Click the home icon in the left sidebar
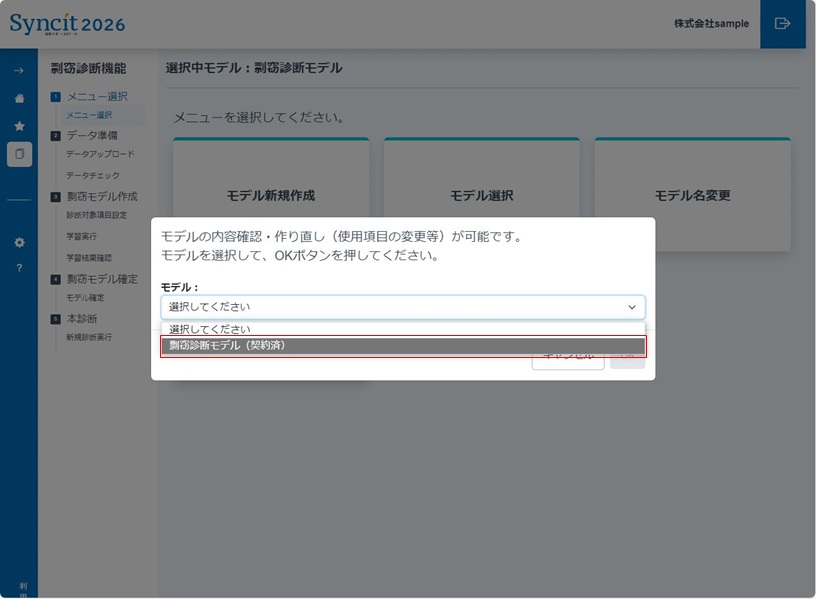The width and height of the screenshot is (816, 599). click(x=18, y=99)
